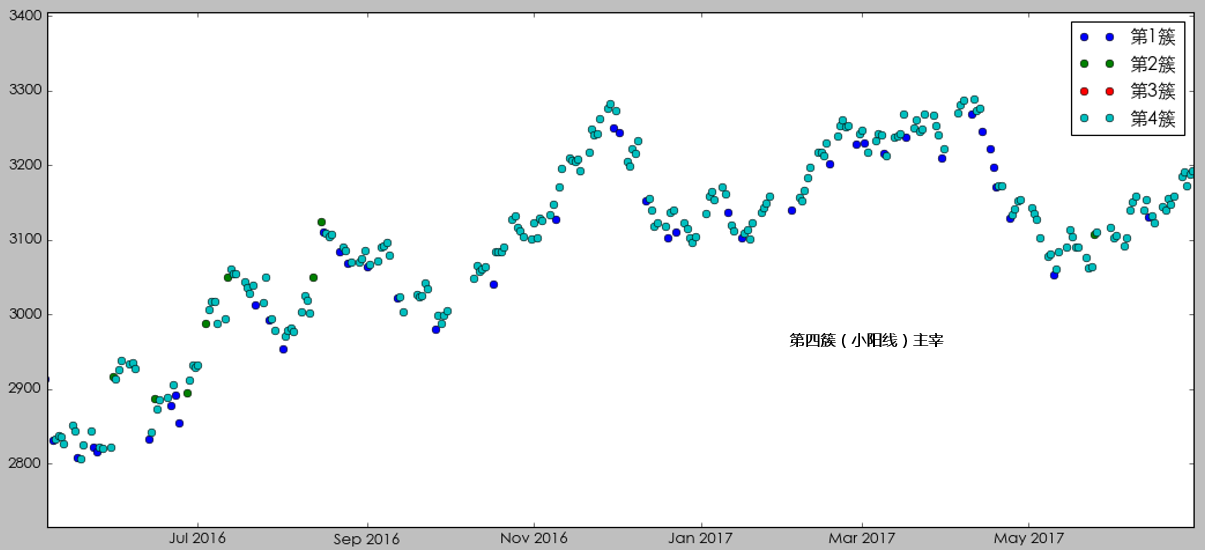Click the 3200 y-axis label

(26, 165)
